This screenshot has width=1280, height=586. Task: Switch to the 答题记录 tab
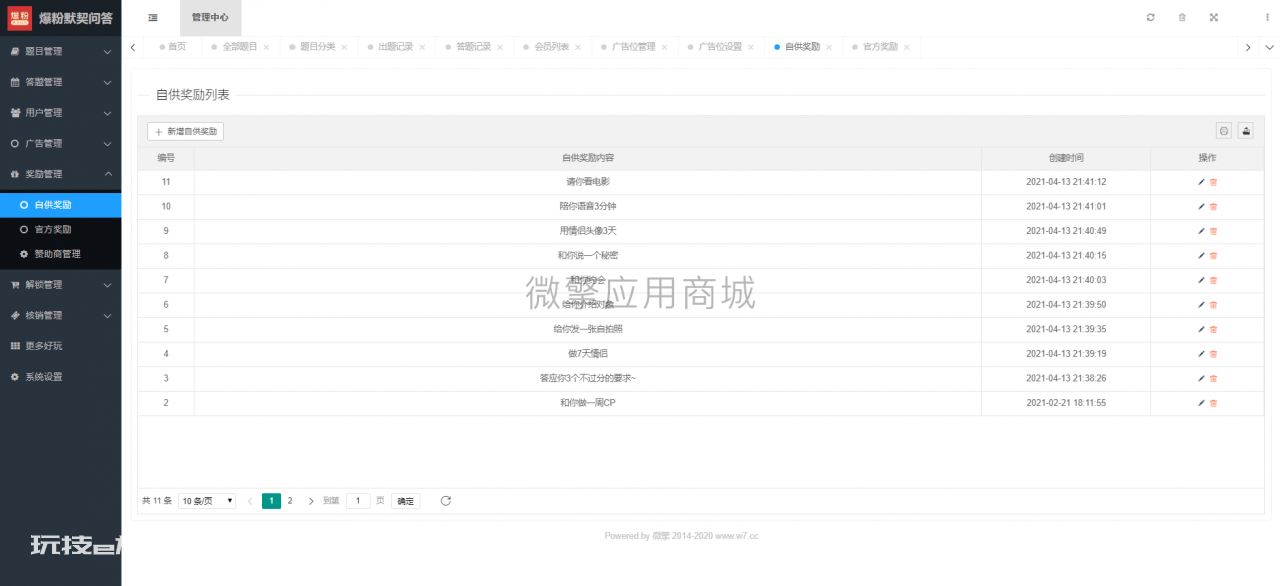473,48
